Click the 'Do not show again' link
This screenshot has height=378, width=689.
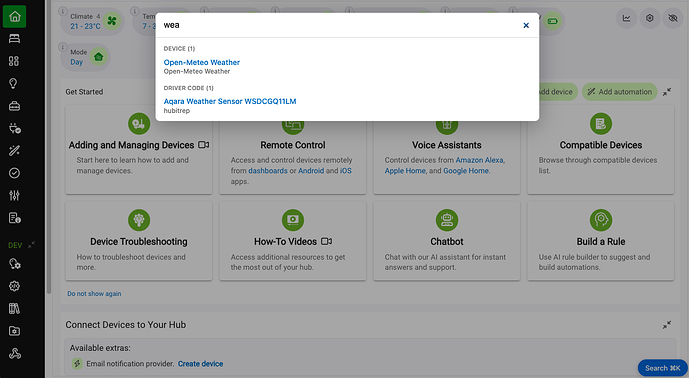[94, 294]
